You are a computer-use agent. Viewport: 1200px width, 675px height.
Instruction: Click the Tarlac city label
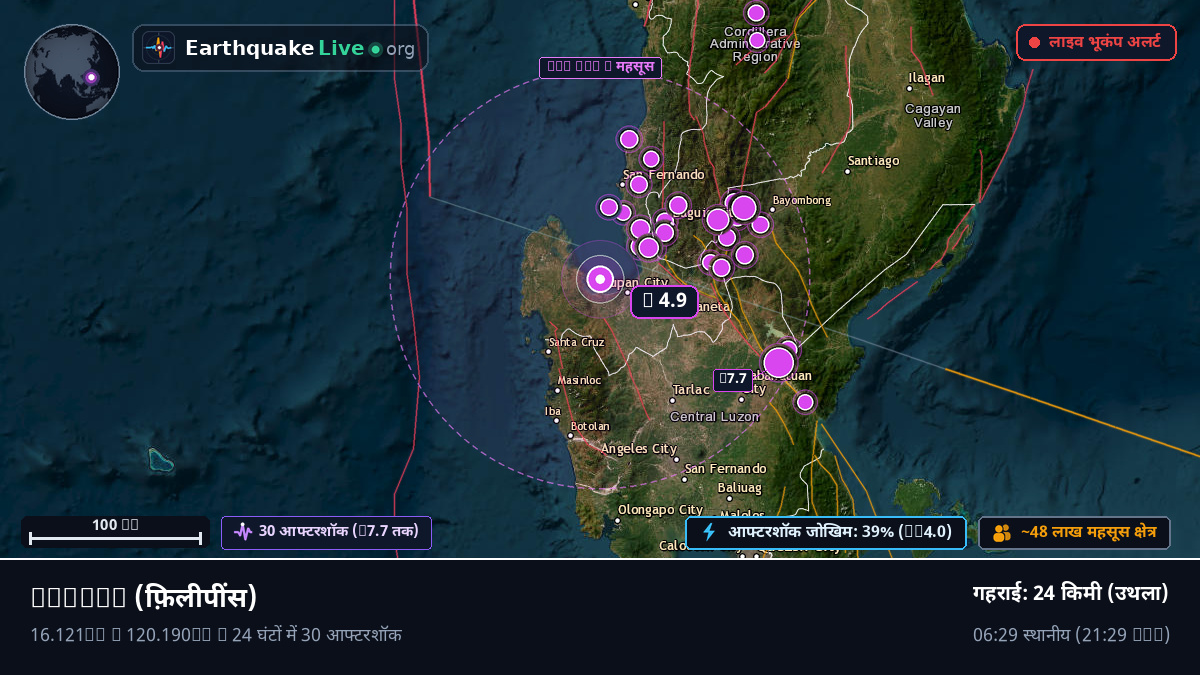point(690,390)
